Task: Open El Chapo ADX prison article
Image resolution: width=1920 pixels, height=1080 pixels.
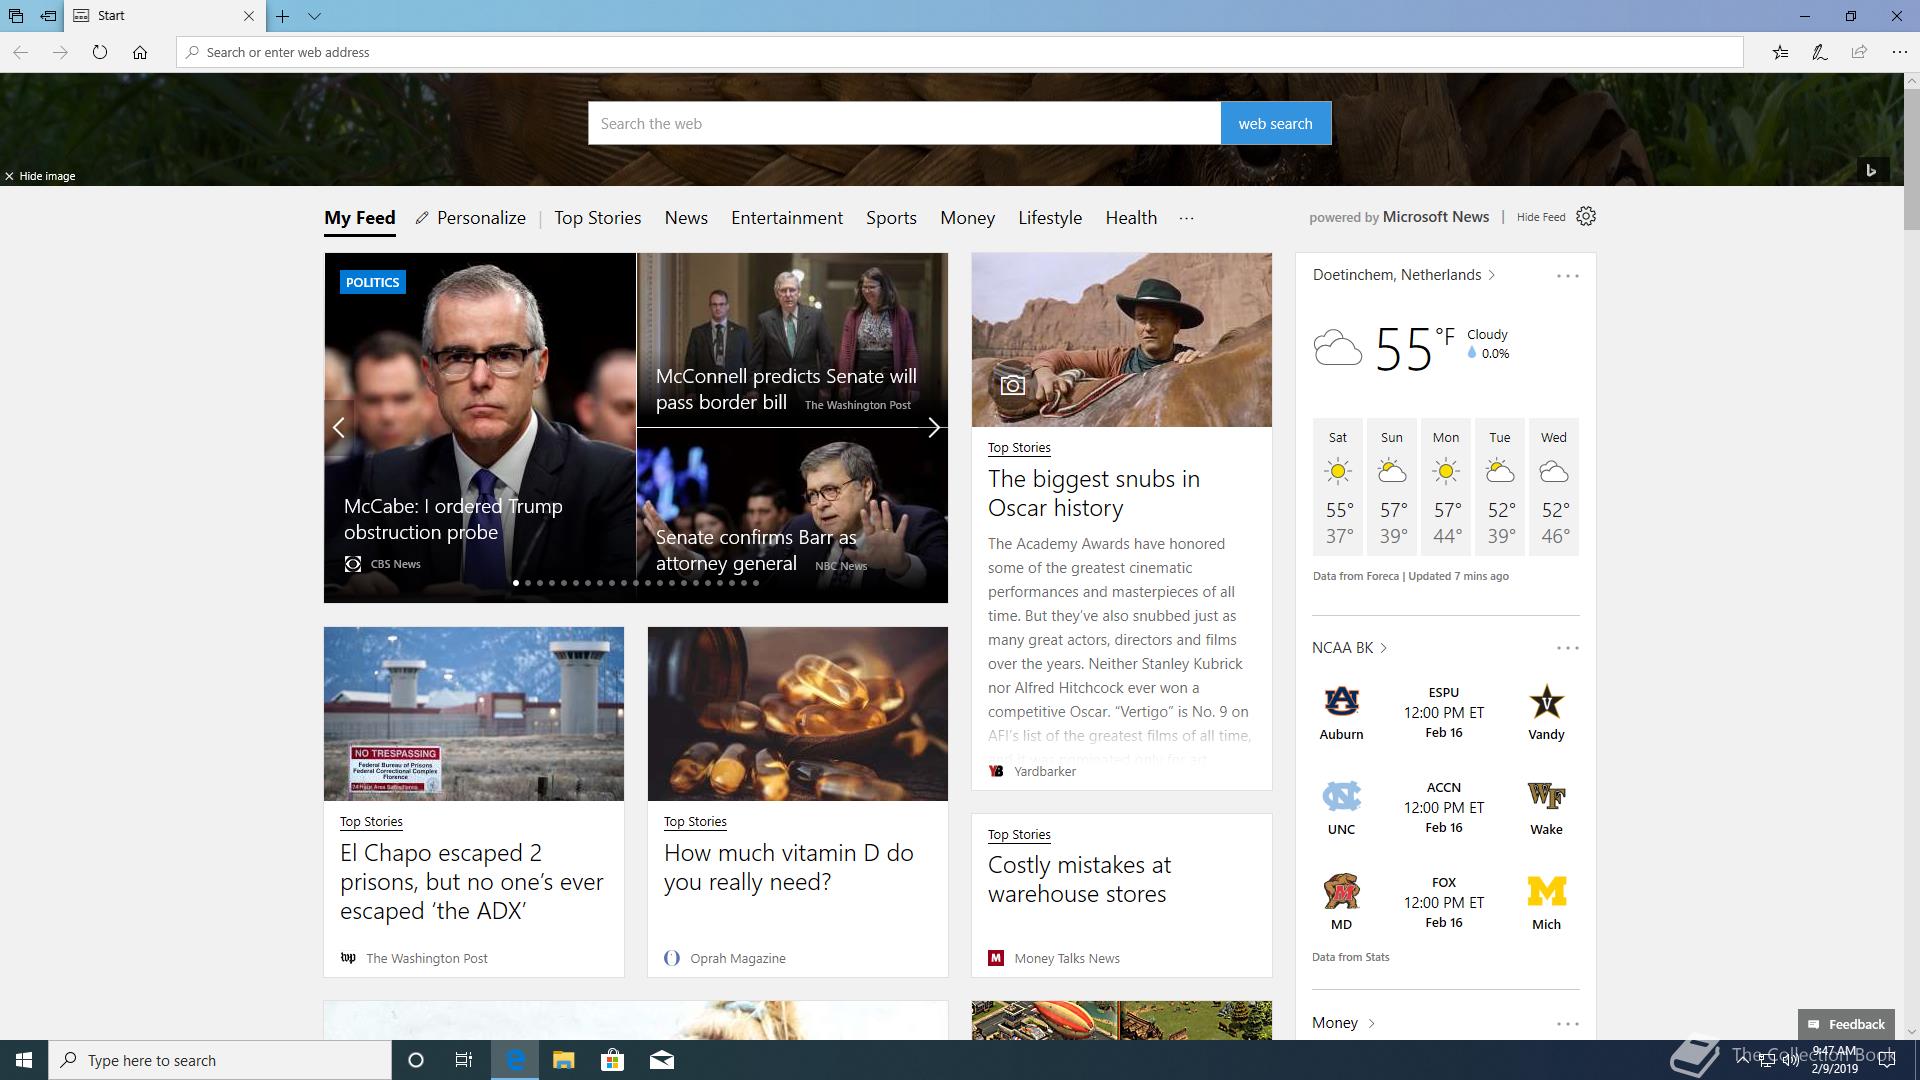Action: click(472, 882)
